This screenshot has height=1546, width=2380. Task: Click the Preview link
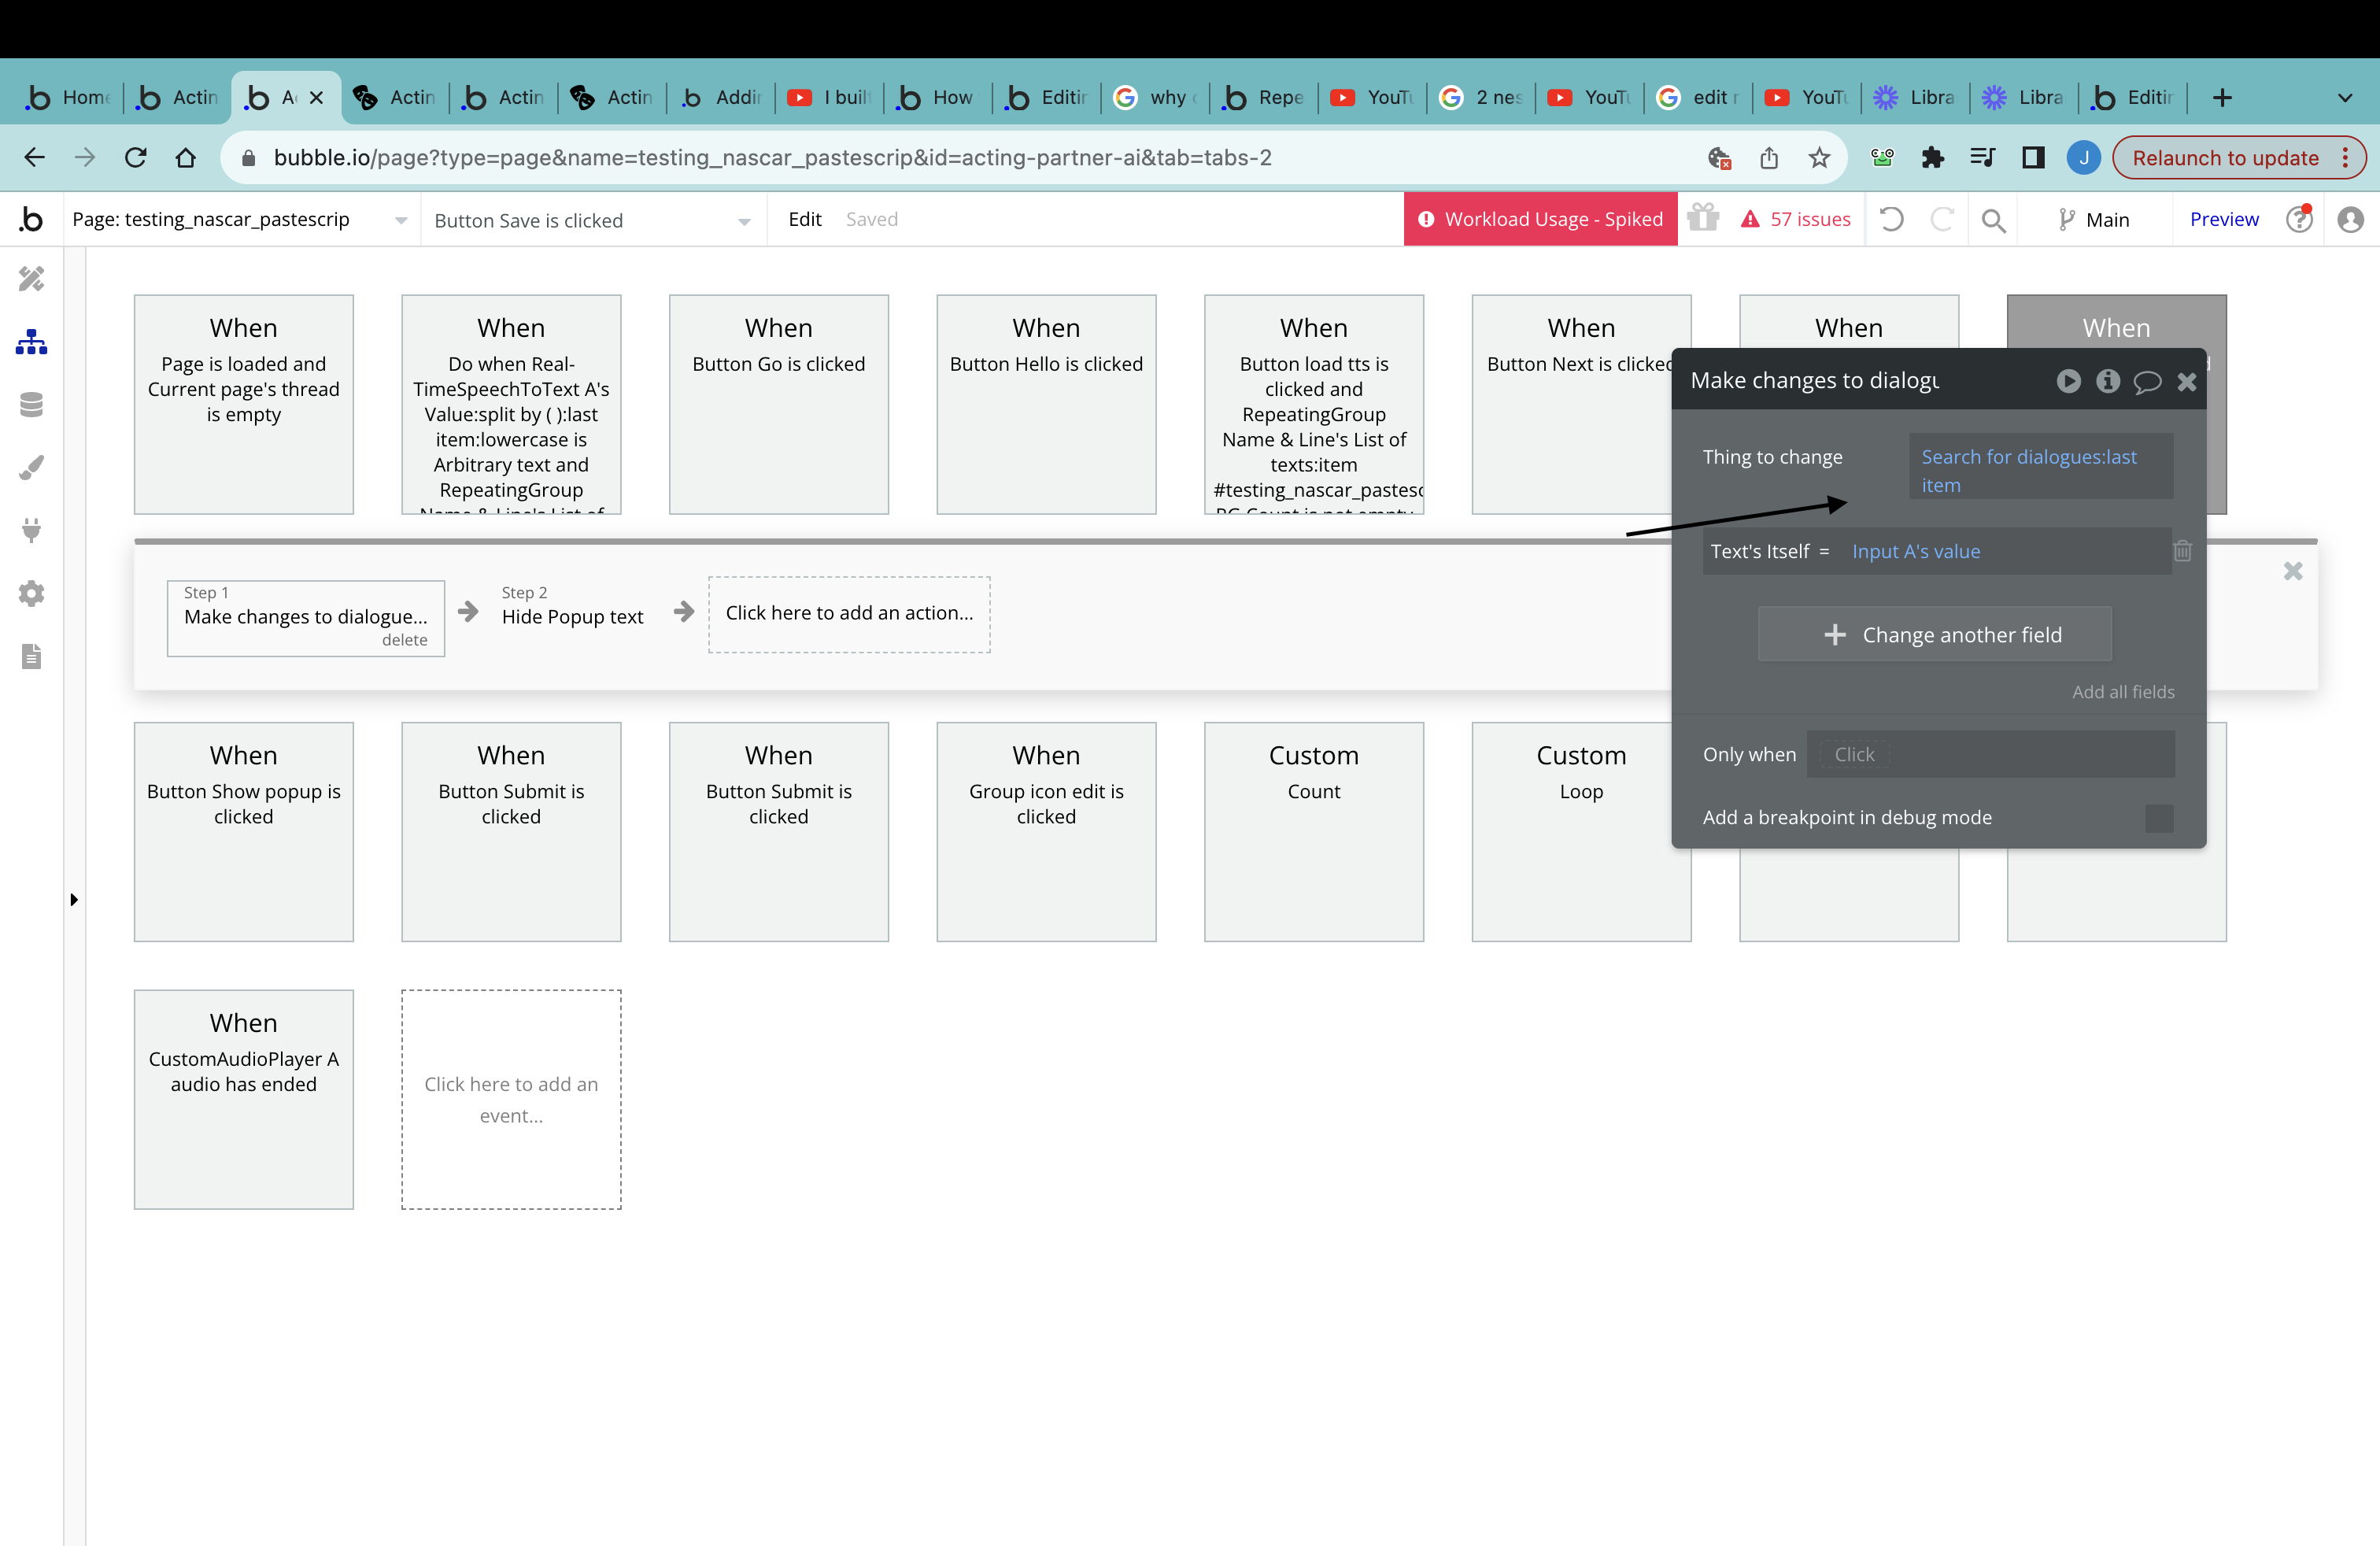2223,220
